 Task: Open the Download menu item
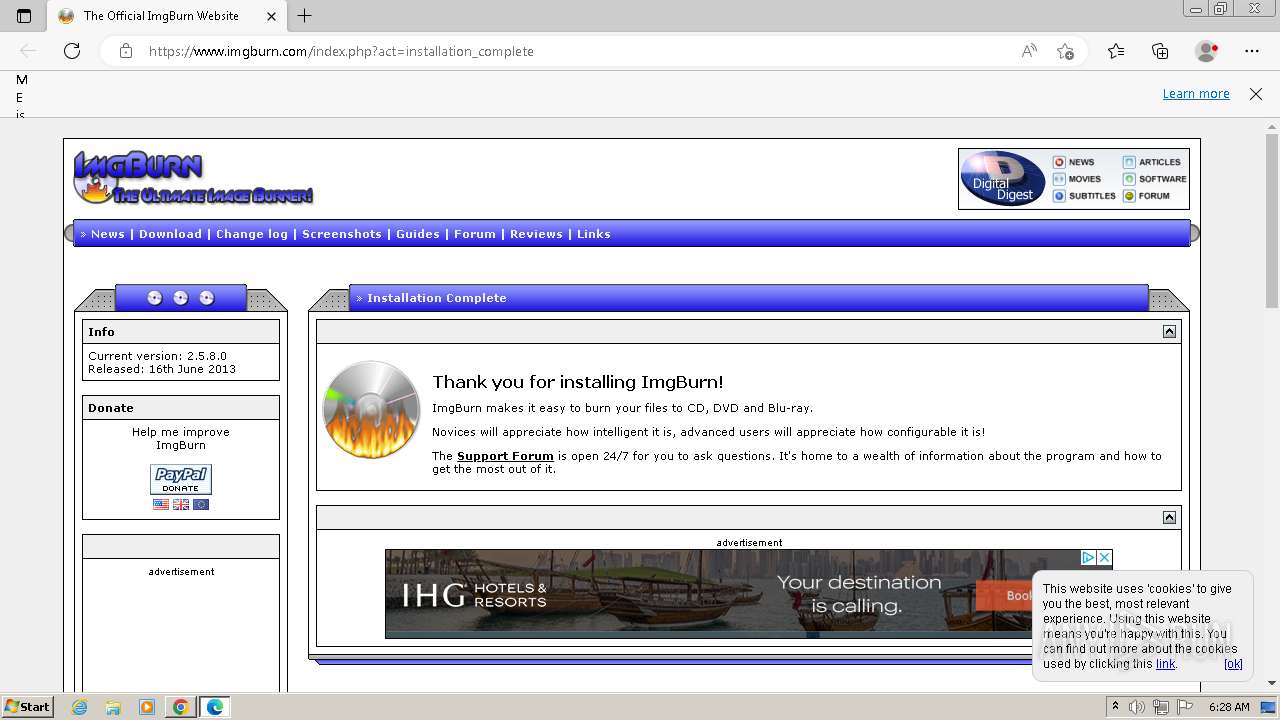point(170,234)
